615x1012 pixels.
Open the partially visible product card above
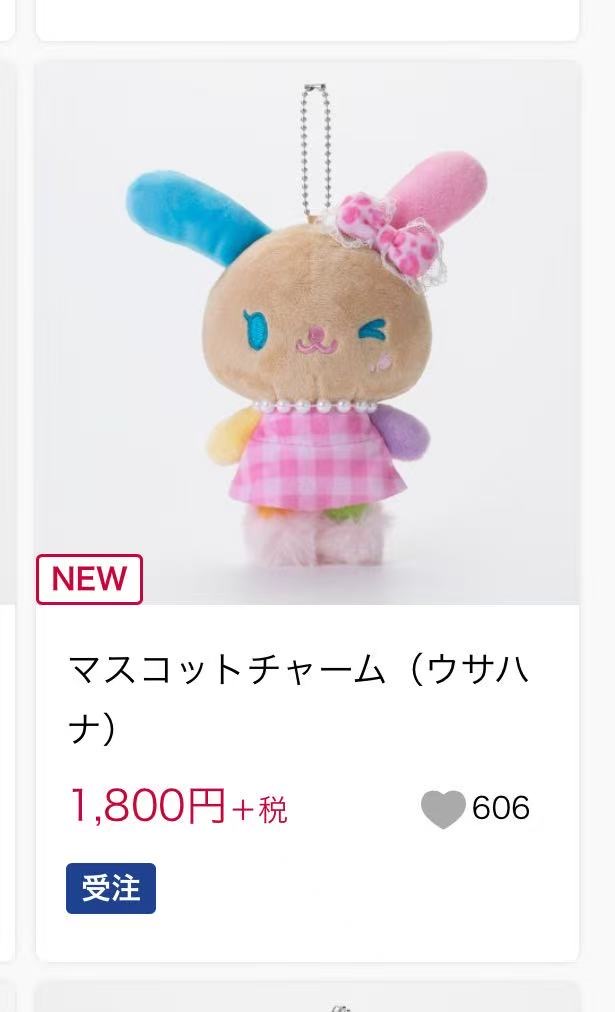[x=308, y=19]
